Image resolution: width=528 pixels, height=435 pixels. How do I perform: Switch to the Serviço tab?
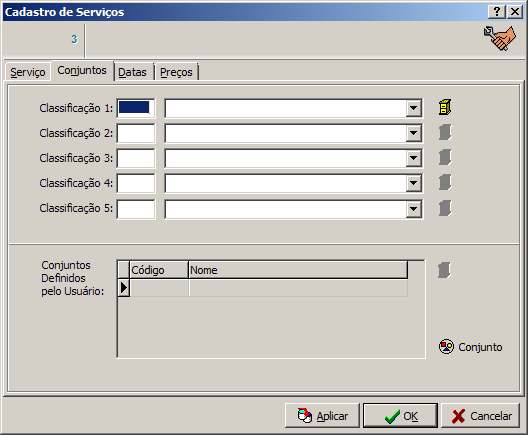(x=28, y=72)
